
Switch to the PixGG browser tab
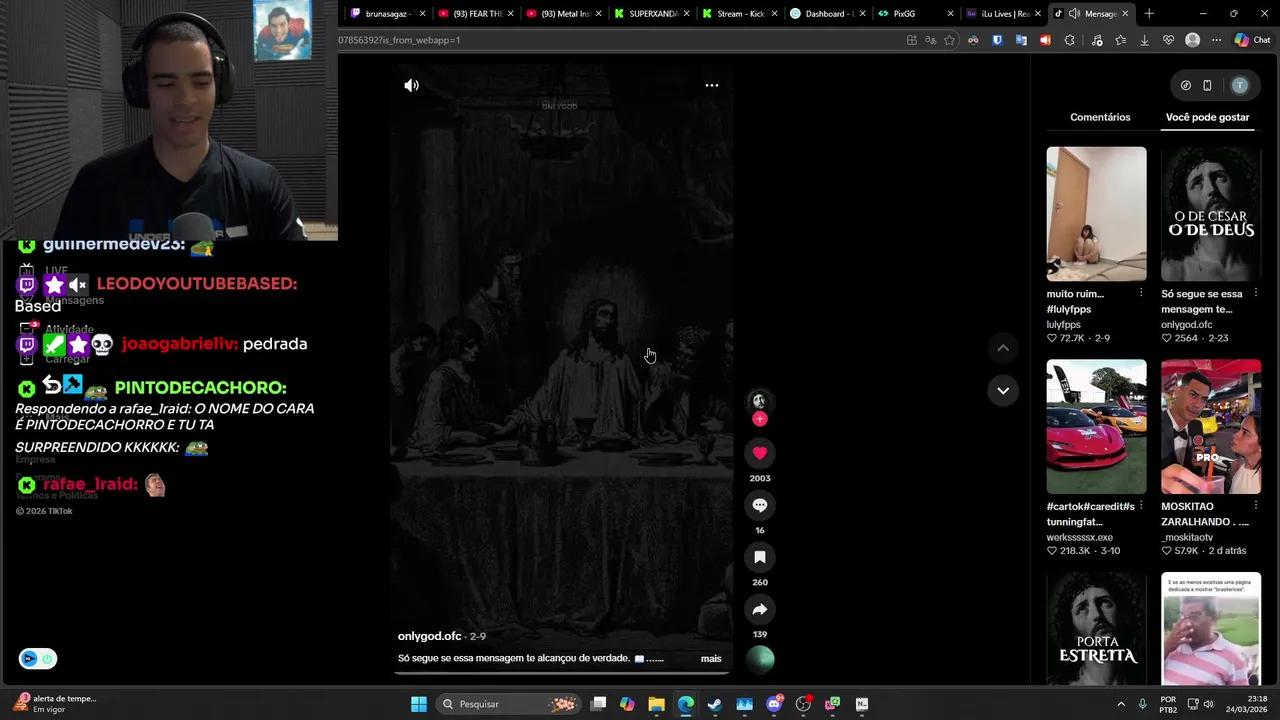pos(915,14)
